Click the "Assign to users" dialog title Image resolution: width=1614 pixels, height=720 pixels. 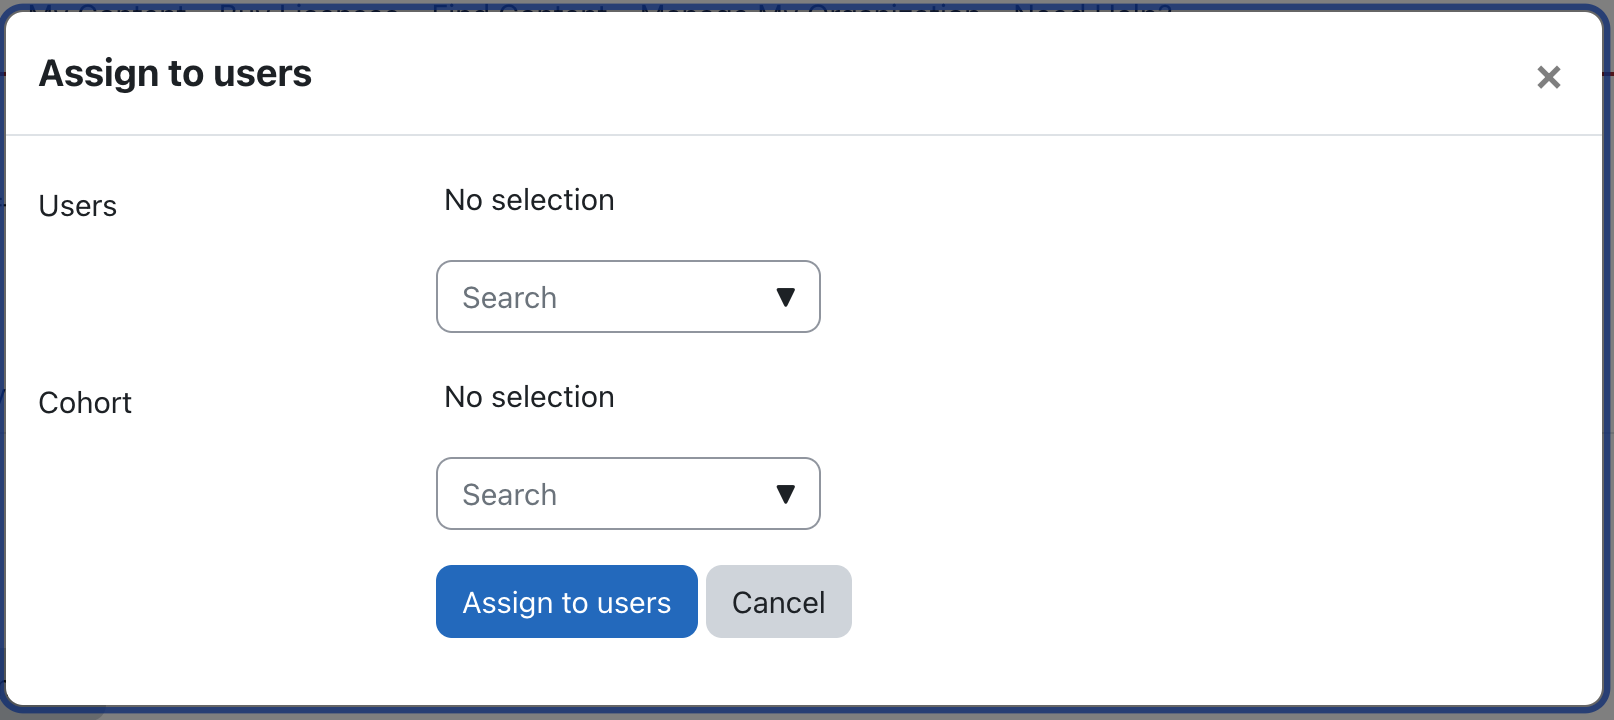(175, 74)
